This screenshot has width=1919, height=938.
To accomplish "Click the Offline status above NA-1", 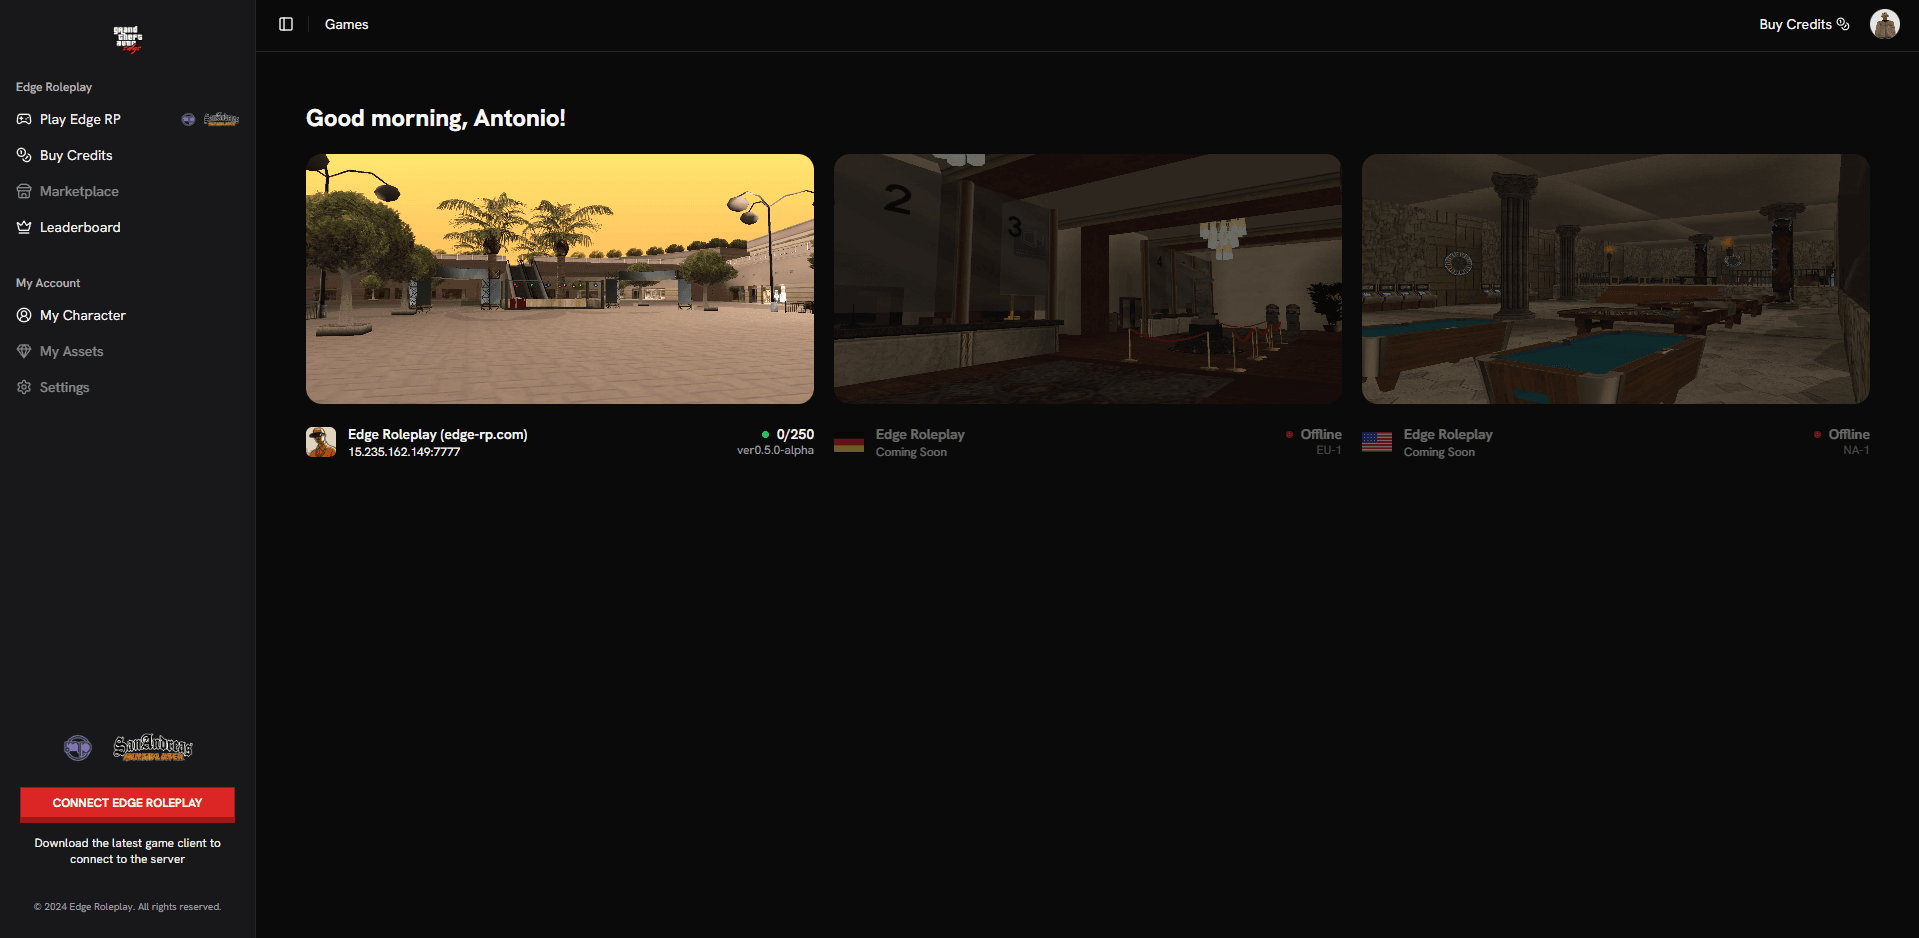I will coord(1849,434).
